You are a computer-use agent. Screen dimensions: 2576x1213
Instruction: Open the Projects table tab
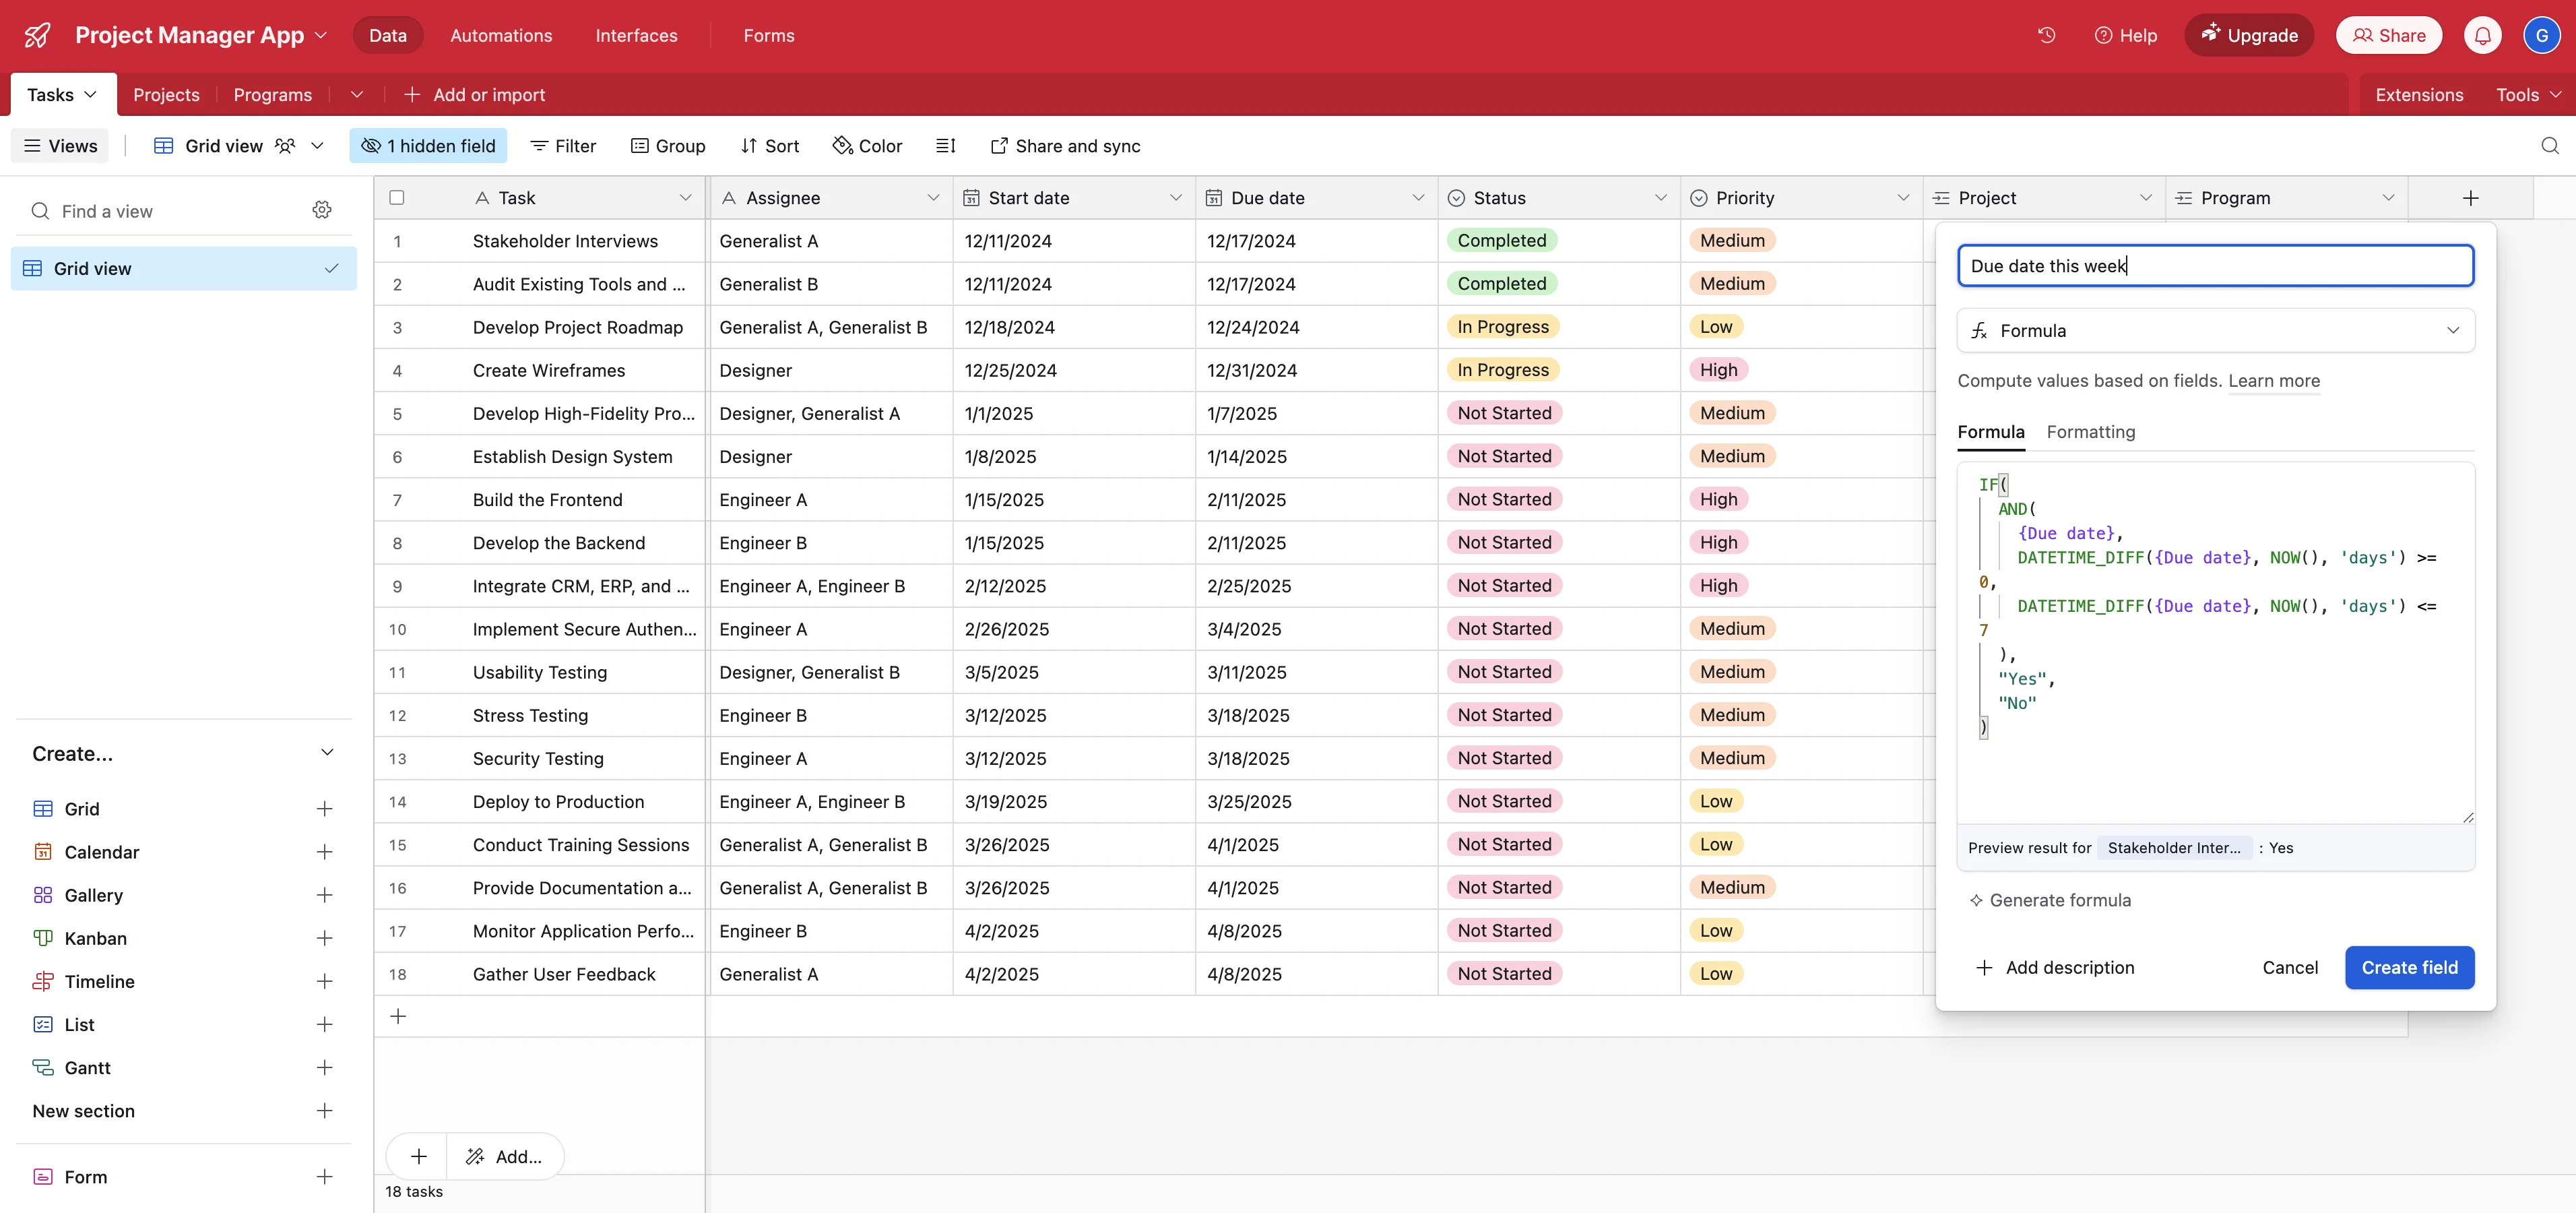166,95
